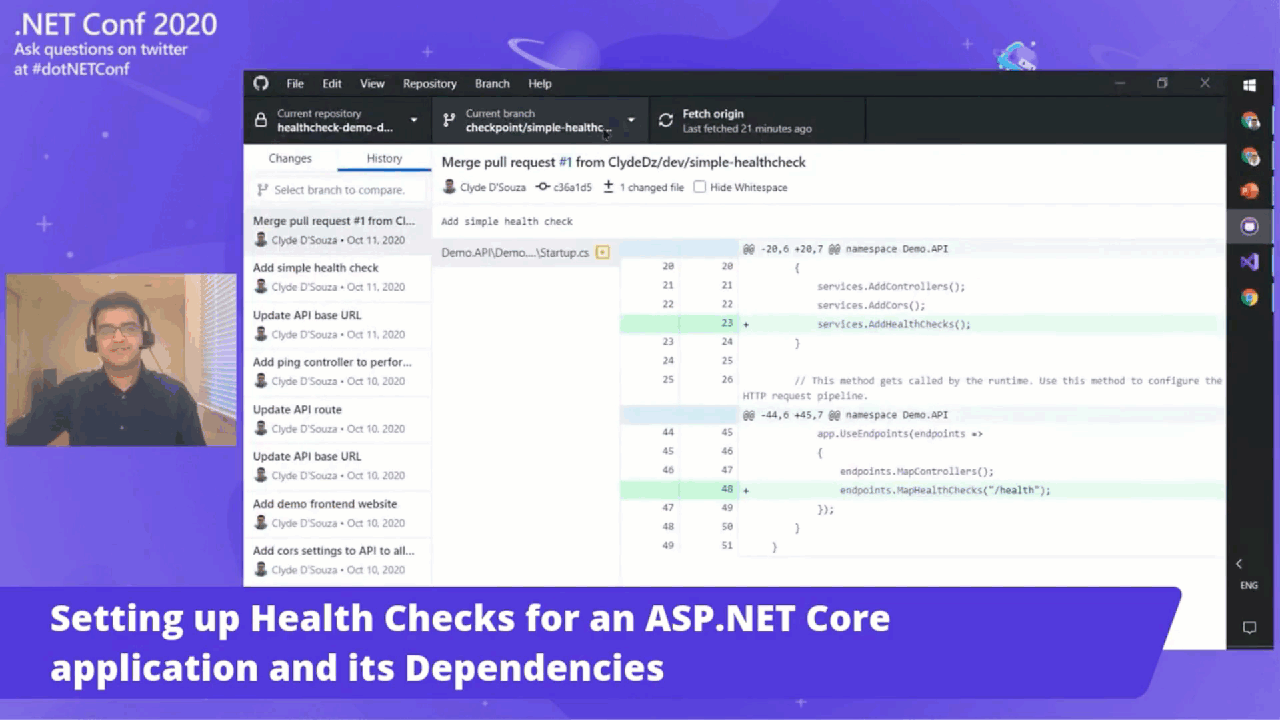Click the branch icon in toolbar
The width and height of the screenshot is (1280, 720).
449,121
